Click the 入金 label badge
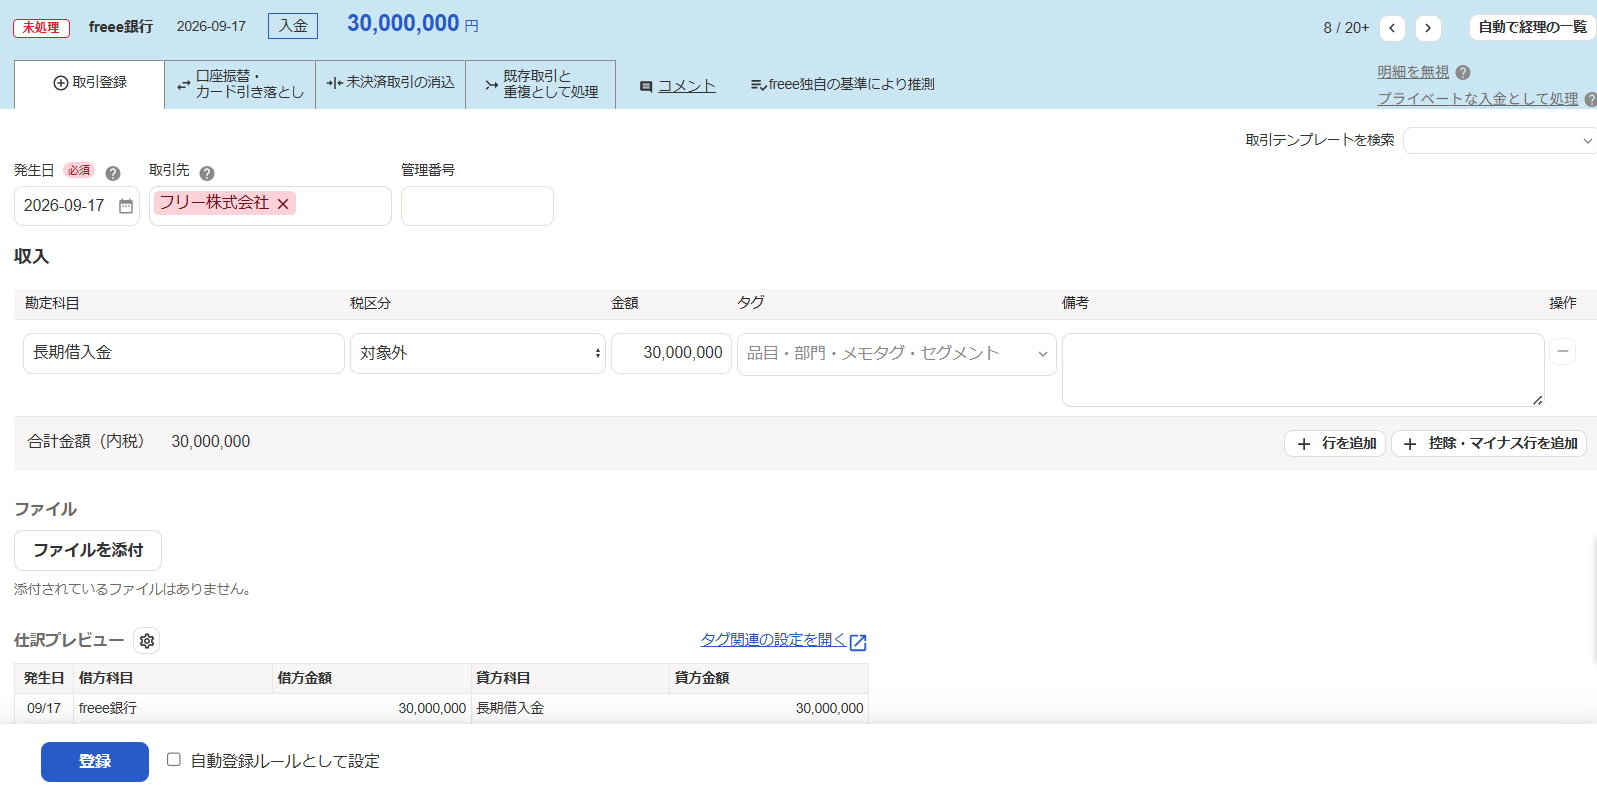The width and height of the screenshot is (1597, 799). coord(293,26)
